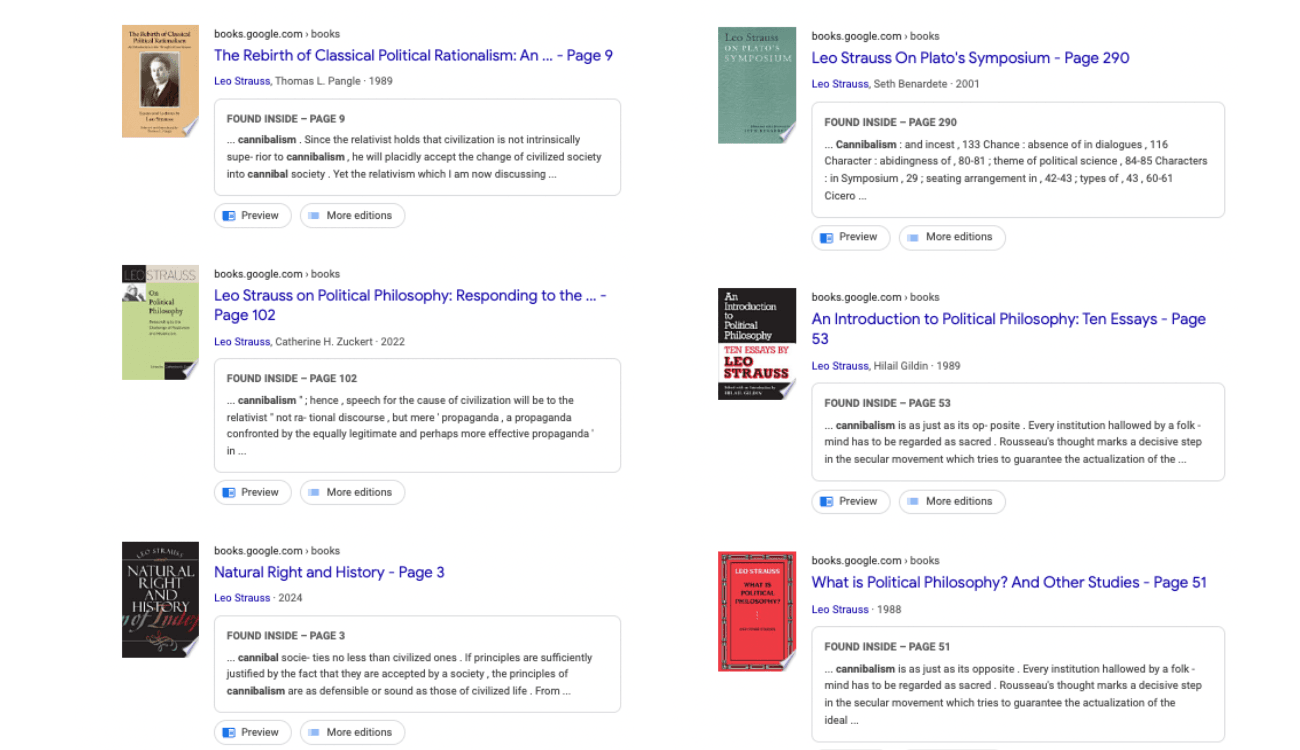Click More editions icon under Introduction to Political Philosophy

point(913,502)
